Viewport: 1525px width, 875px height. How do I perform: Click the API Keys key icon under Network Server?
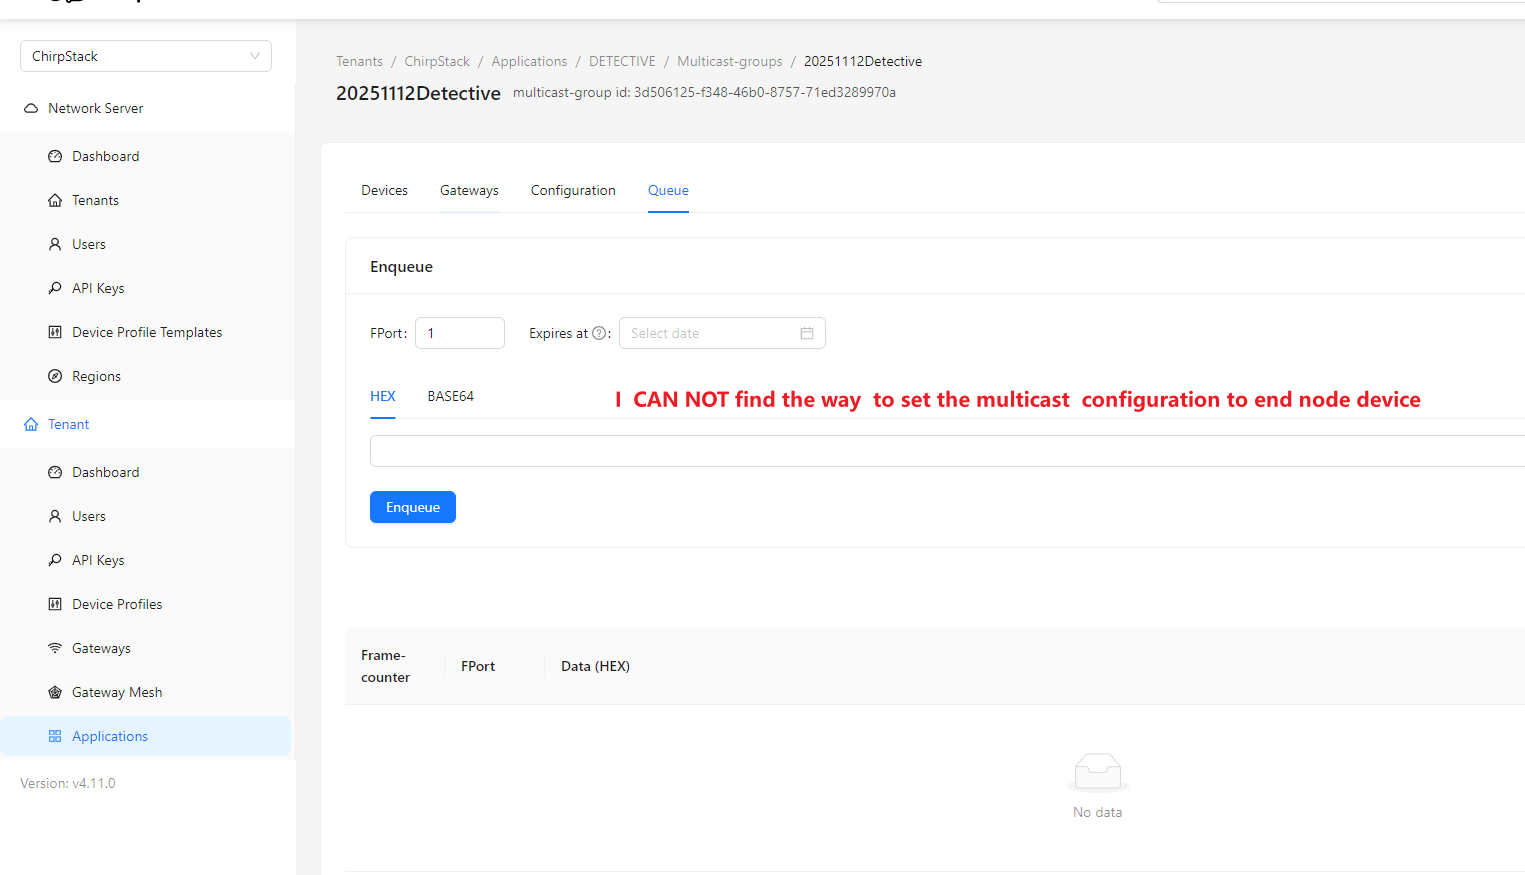point(55,288)
